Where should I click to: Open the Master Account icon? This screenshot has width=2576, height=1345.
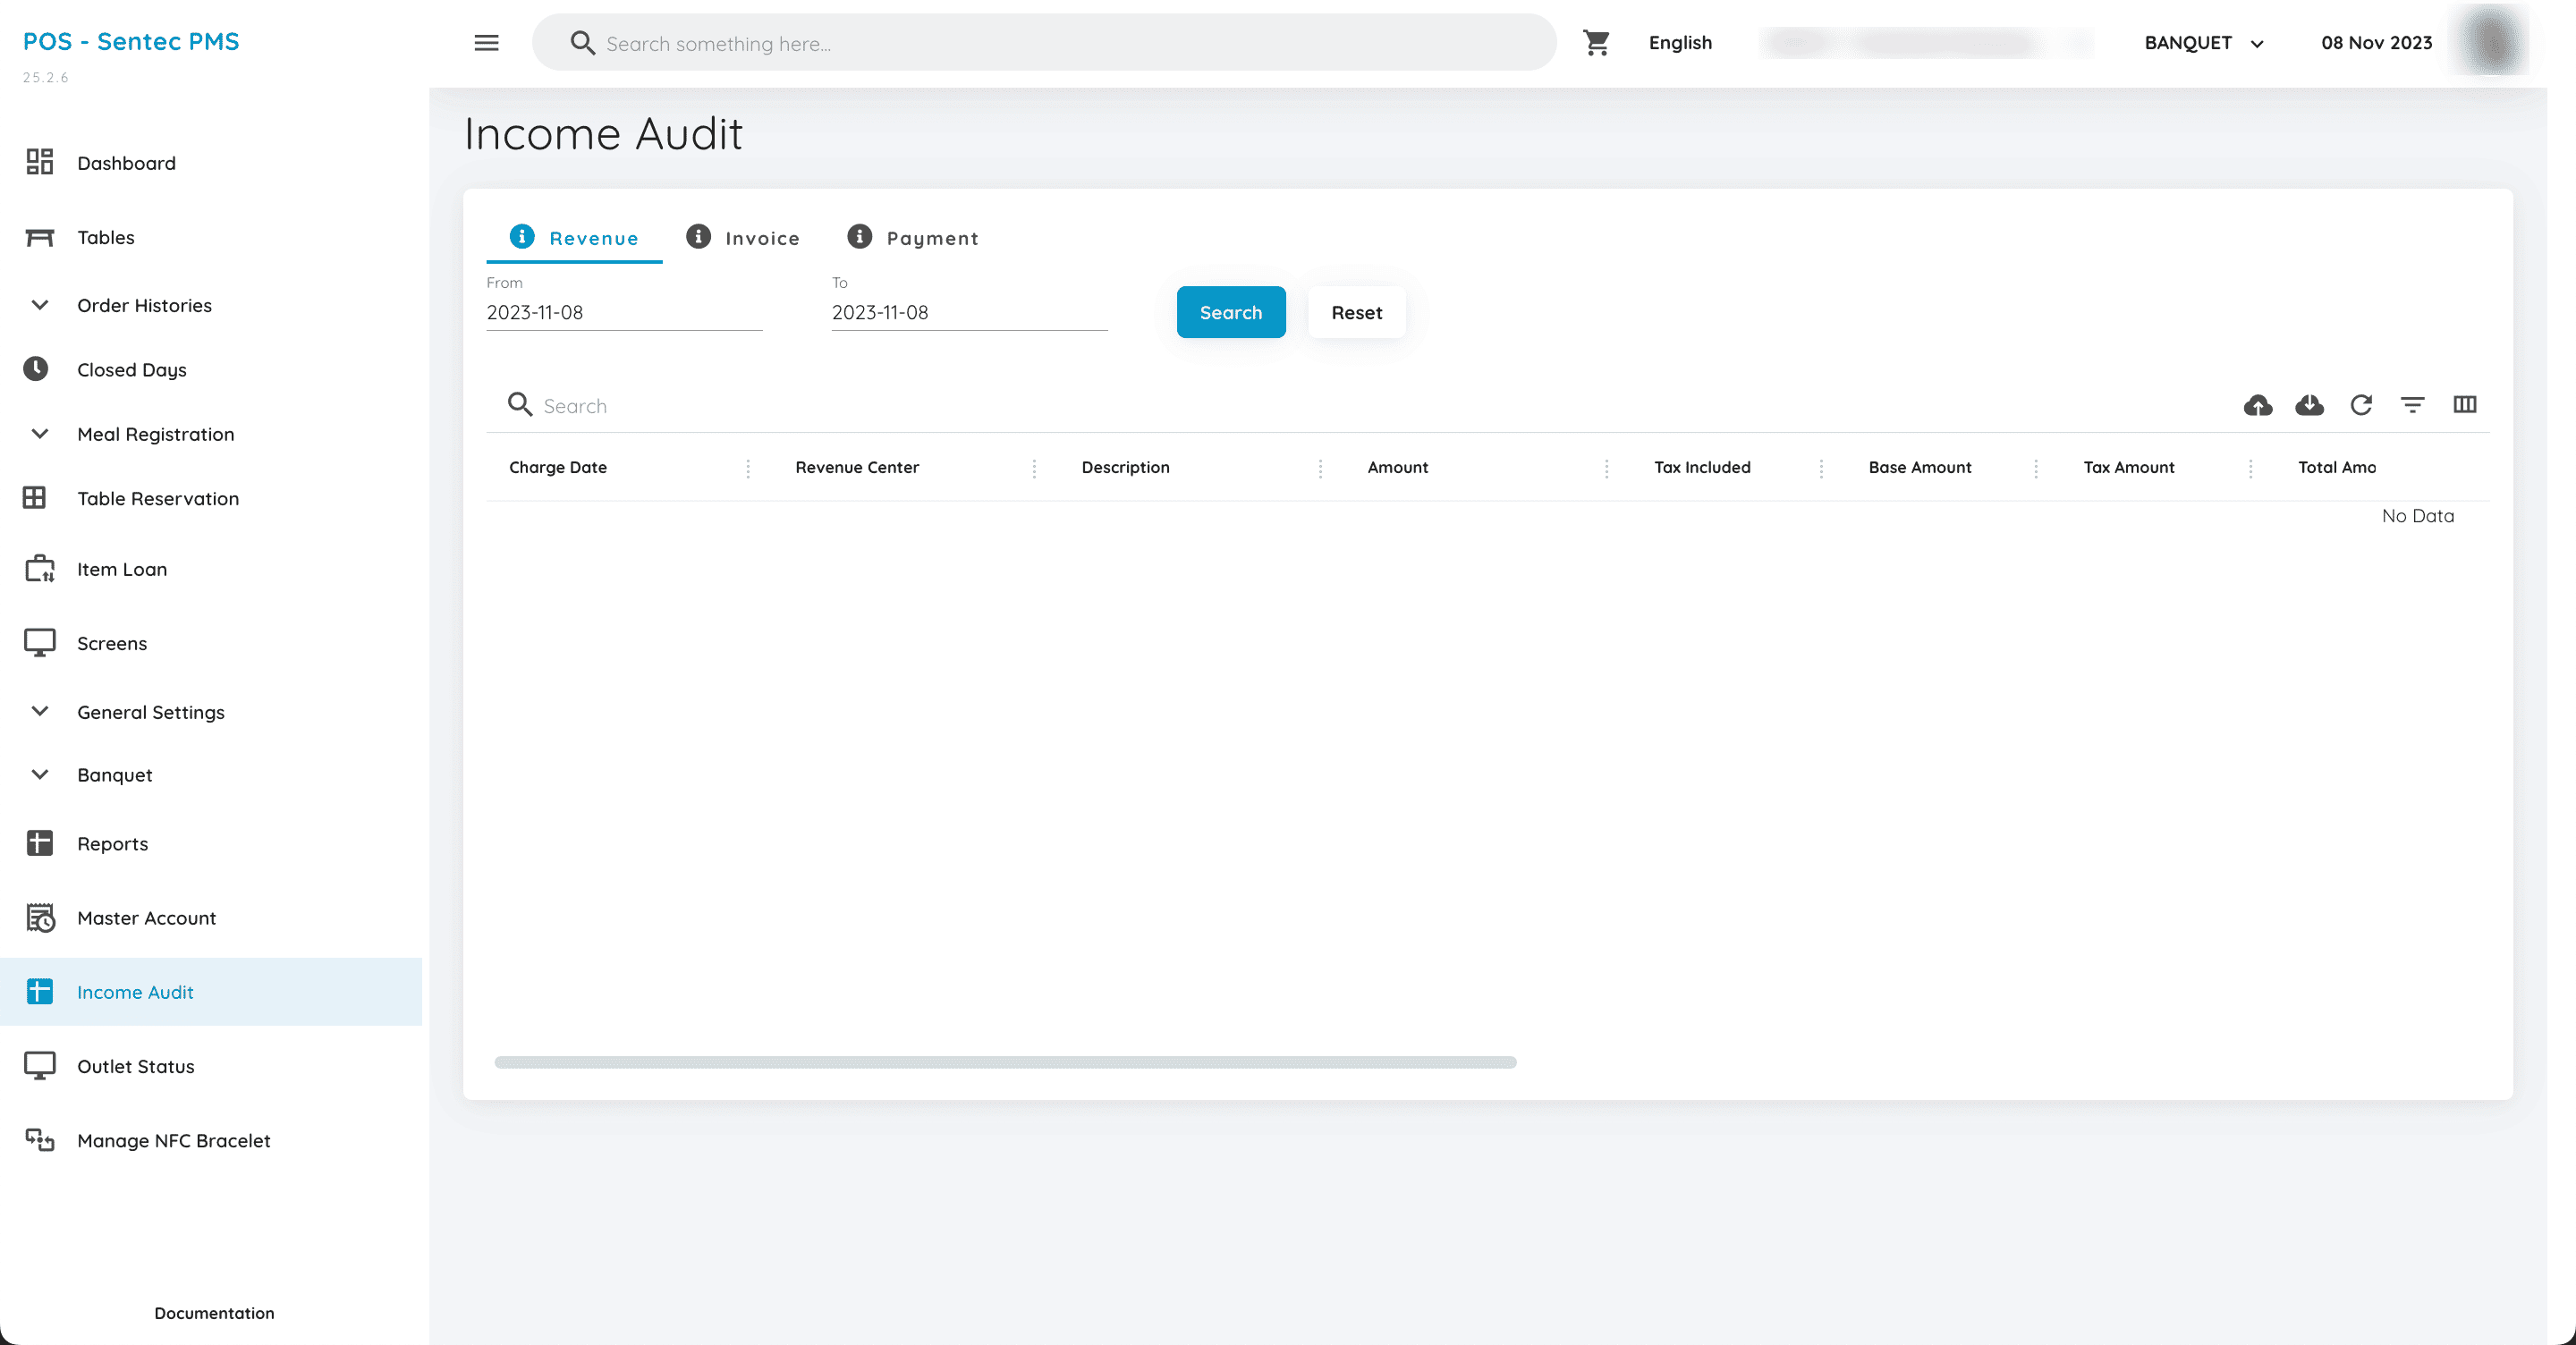click(x=40, y=917)
